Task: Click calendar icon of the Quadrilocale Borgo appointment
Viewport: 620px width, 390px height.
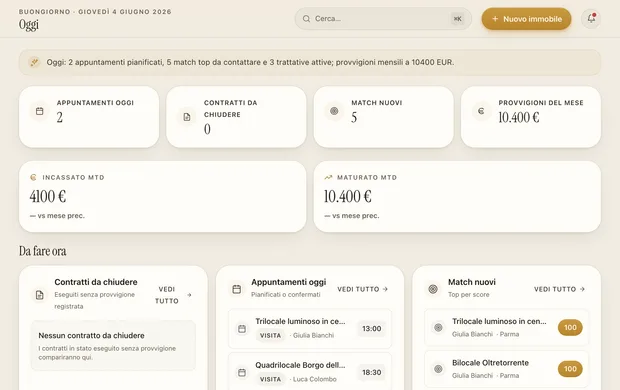Action: (242, 372)
